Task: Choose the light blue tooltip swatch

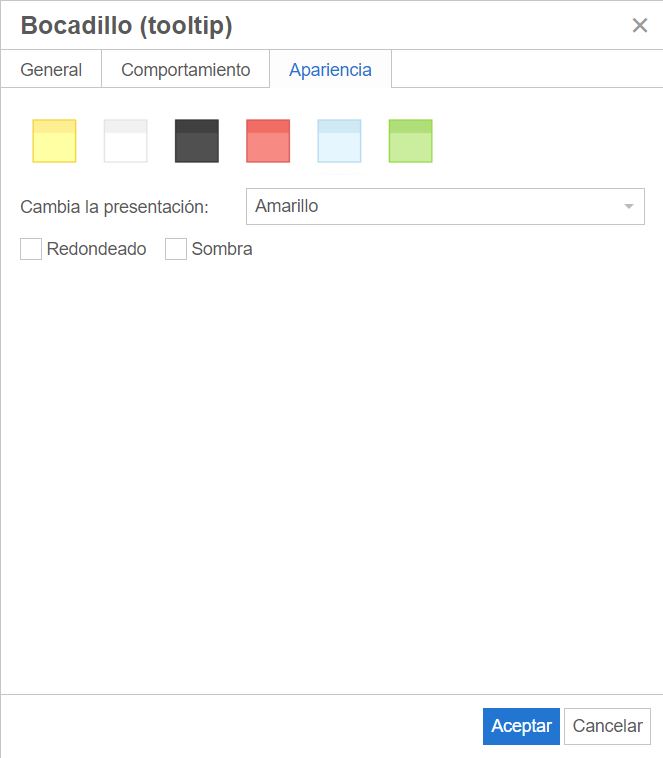Action: (339, 141)
